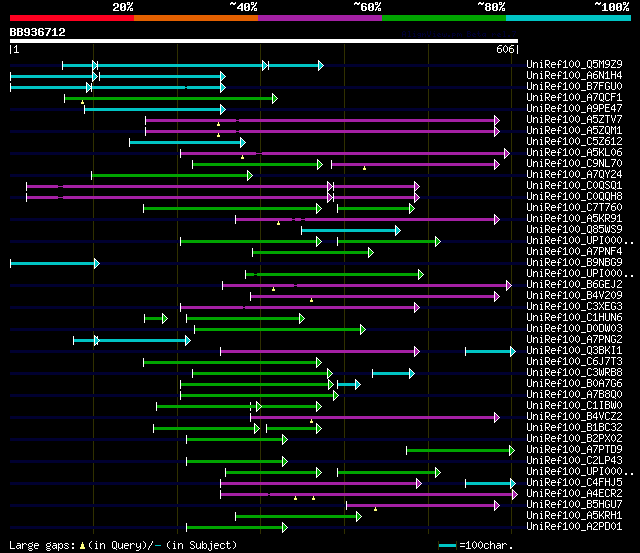
Task: Open hit UniRef100_A6N1H4
Action: pos(574,76)
